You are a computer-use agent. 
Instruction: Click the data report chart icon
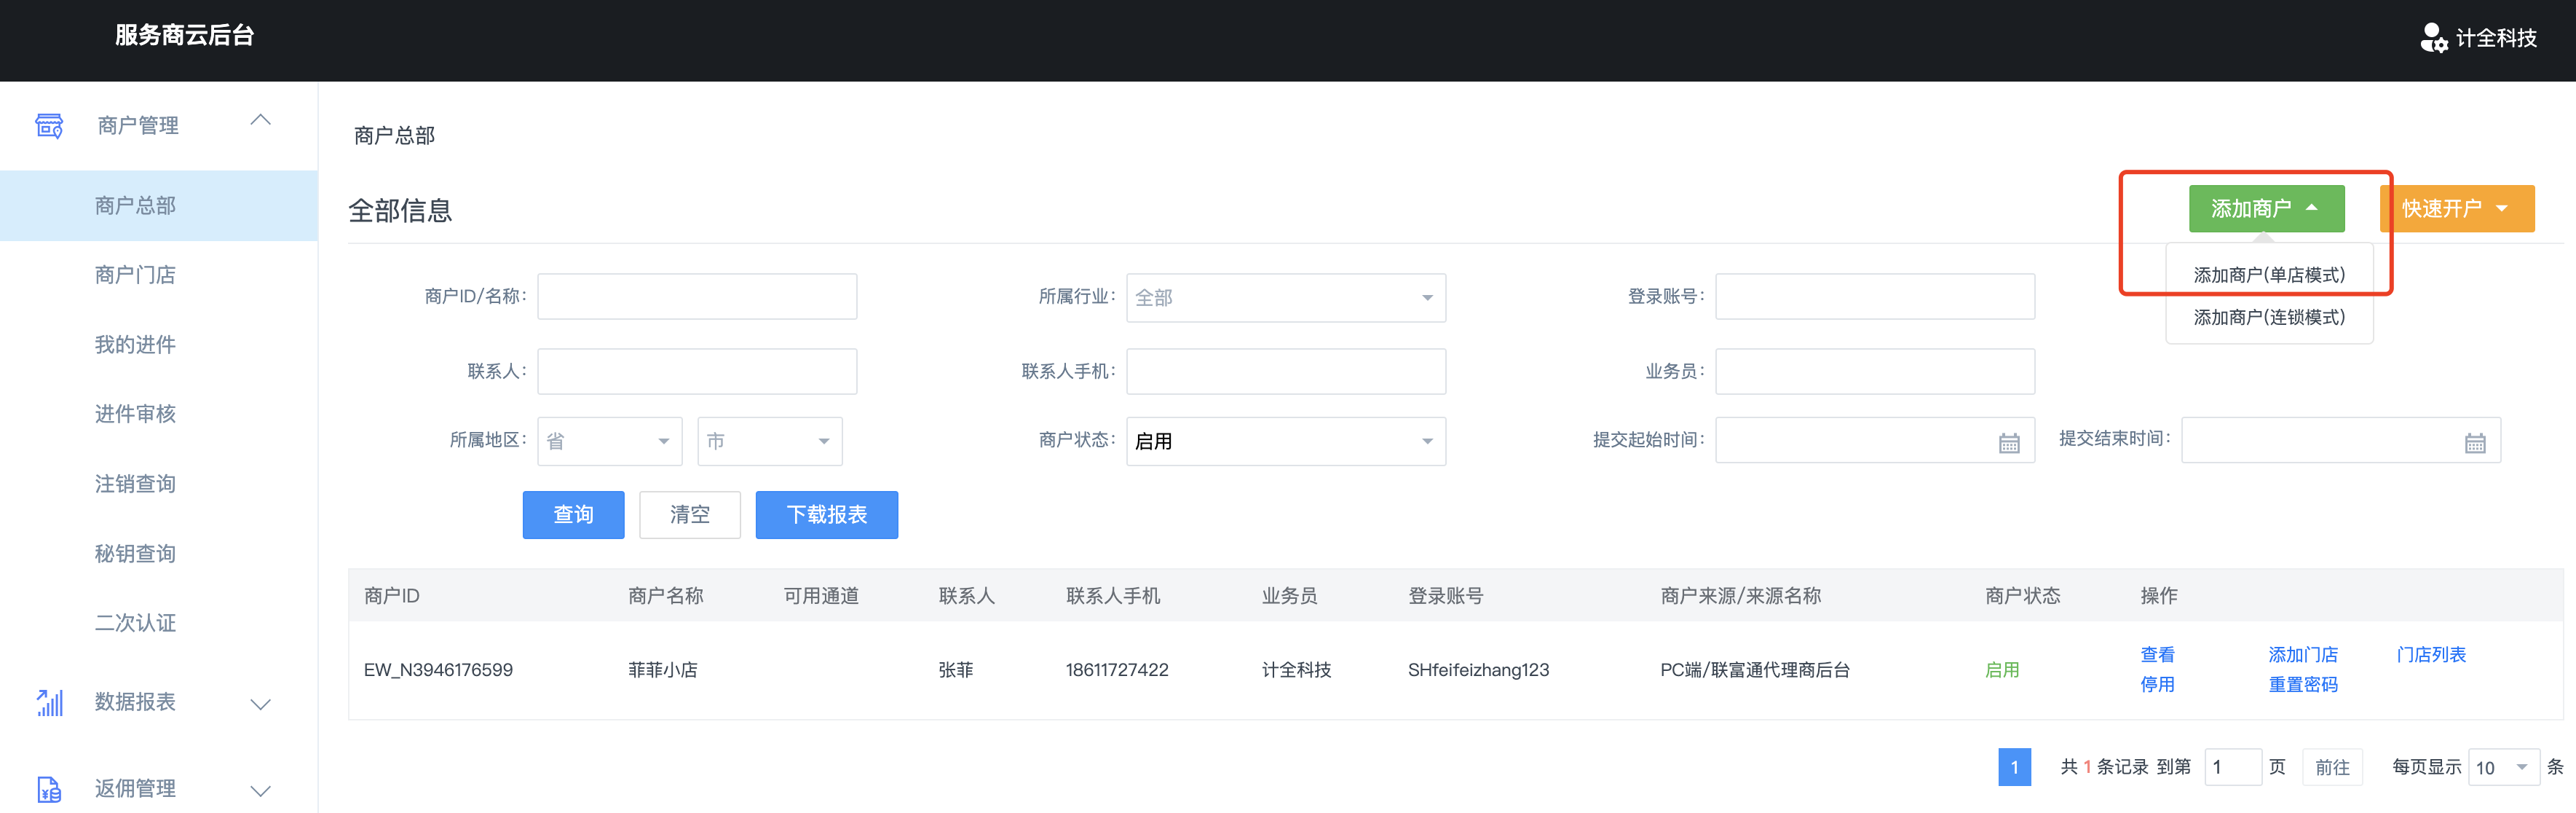[x=49, y=703]
